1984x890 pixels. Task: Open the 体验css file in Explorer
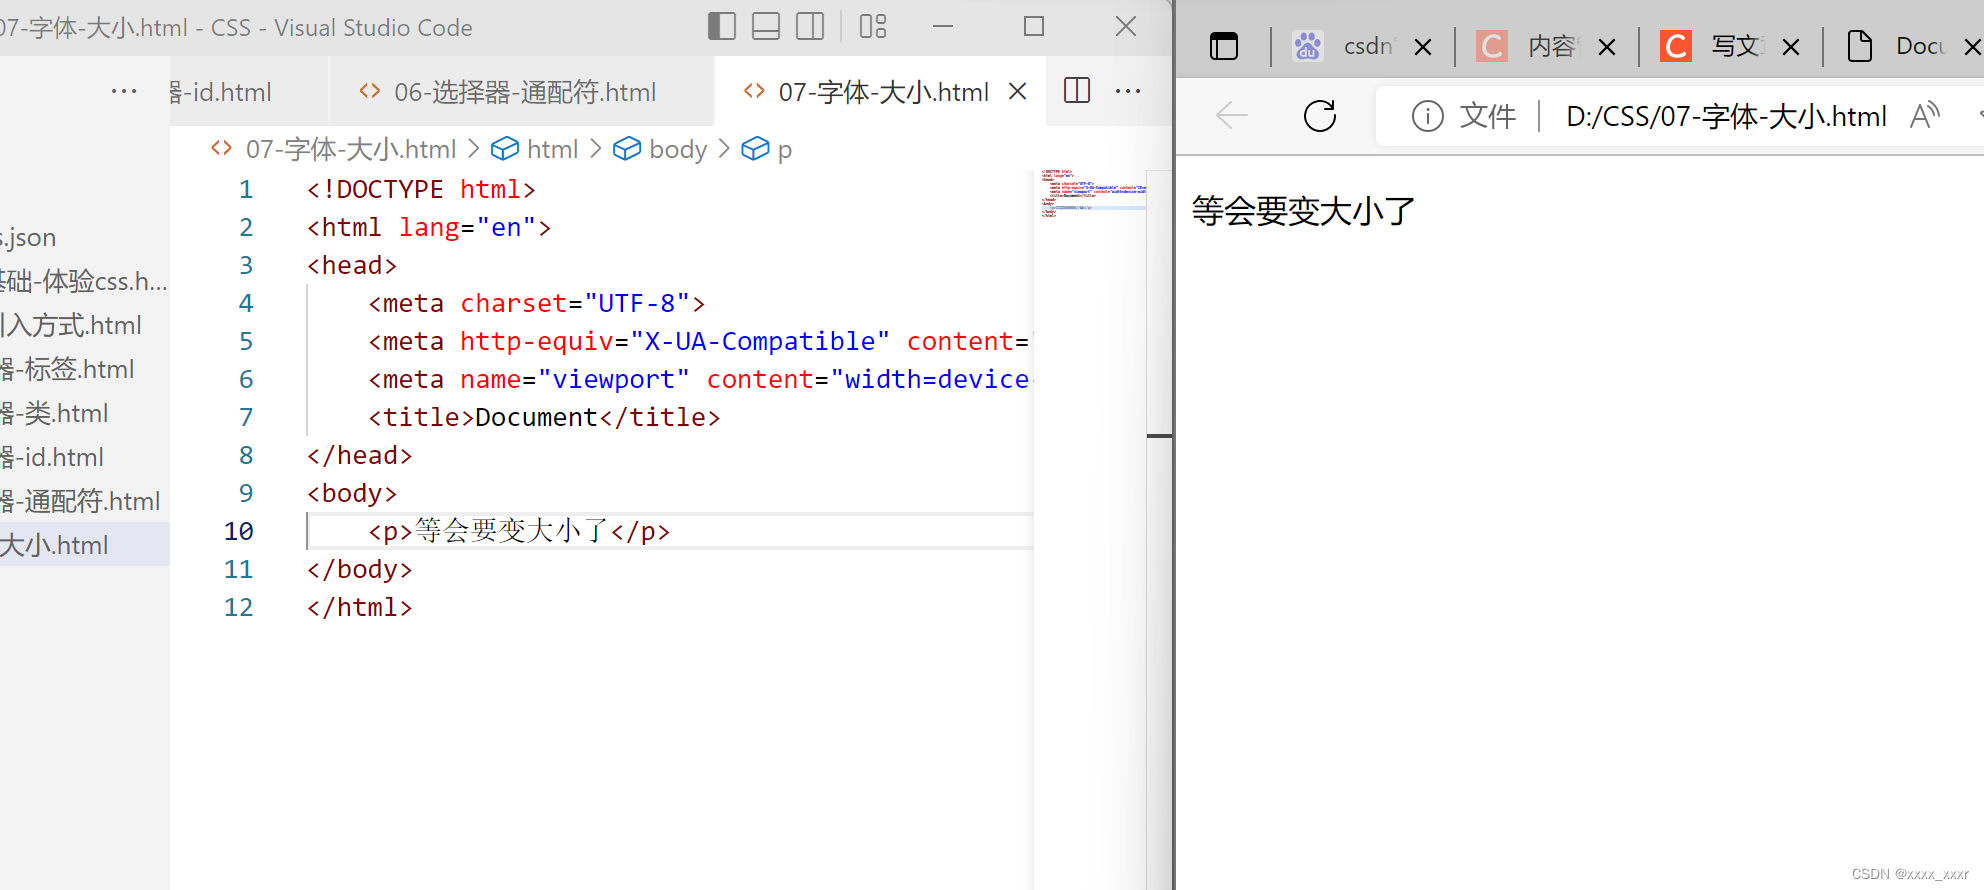pyautogui.click(x=85, y=281)
